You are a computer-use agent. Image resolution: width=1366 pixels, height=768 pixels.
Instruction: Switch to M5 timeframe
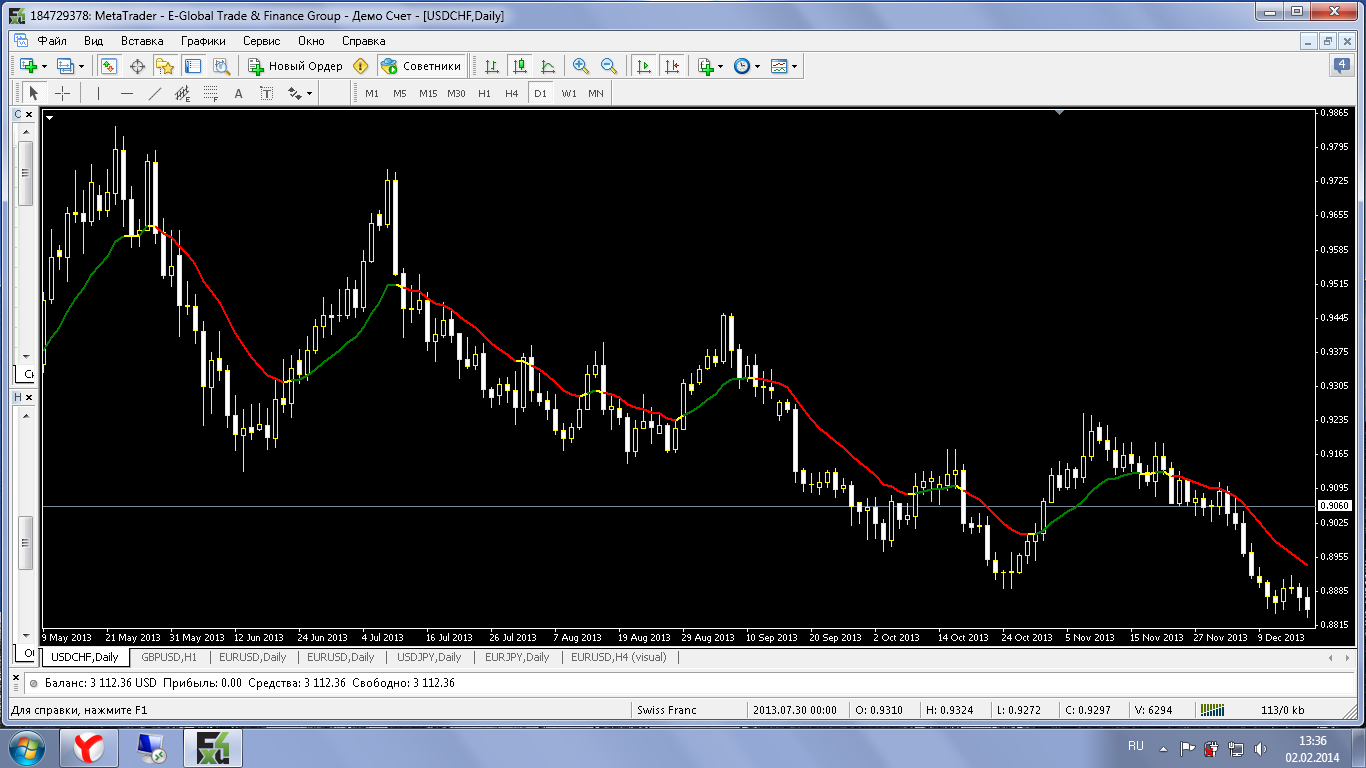click(x=400, y=93)
